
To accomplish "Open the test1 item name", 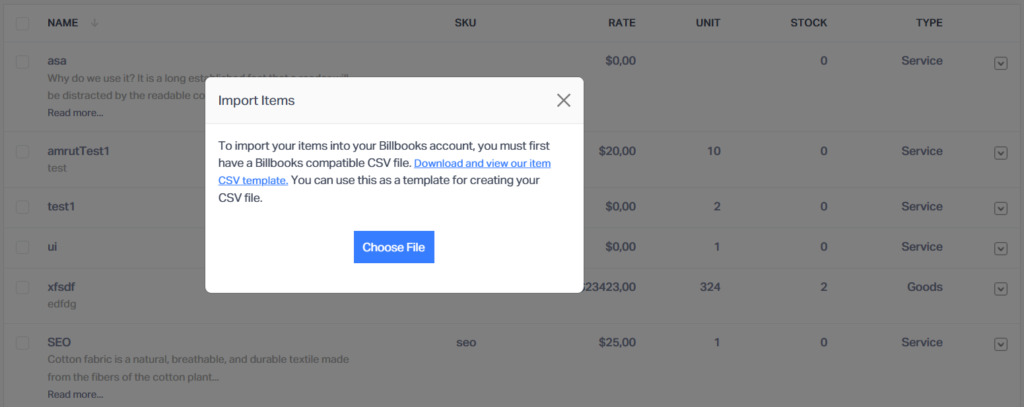I will pyautogui.click(x=61, y=206).
